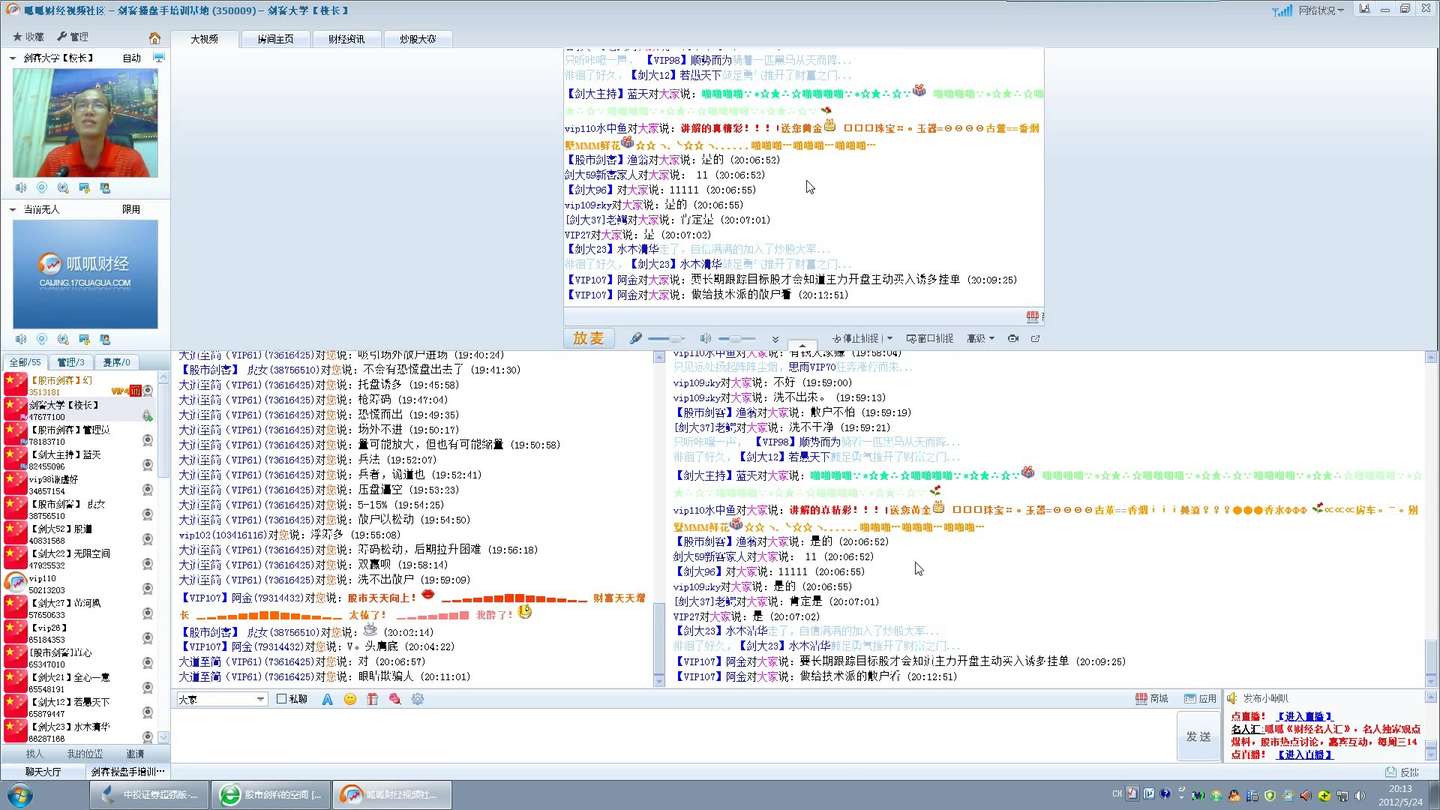Open the 大家 recipient dropdown
Viewport: 1440px width, 810px height.
click(x=260, y=699)
